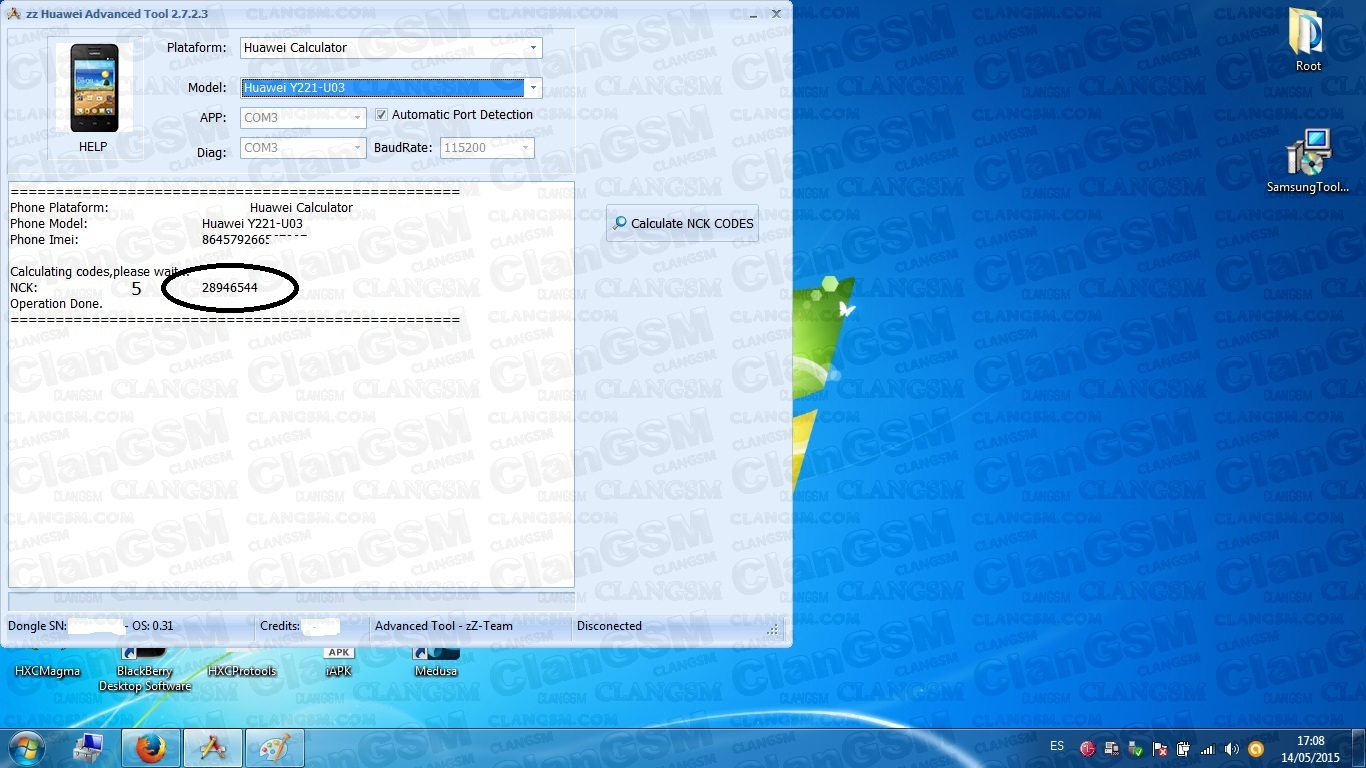Close the zz Huawei Advanced Tool window
Viewport: 1366px width, 768px height.
click(x=776, y=13)
